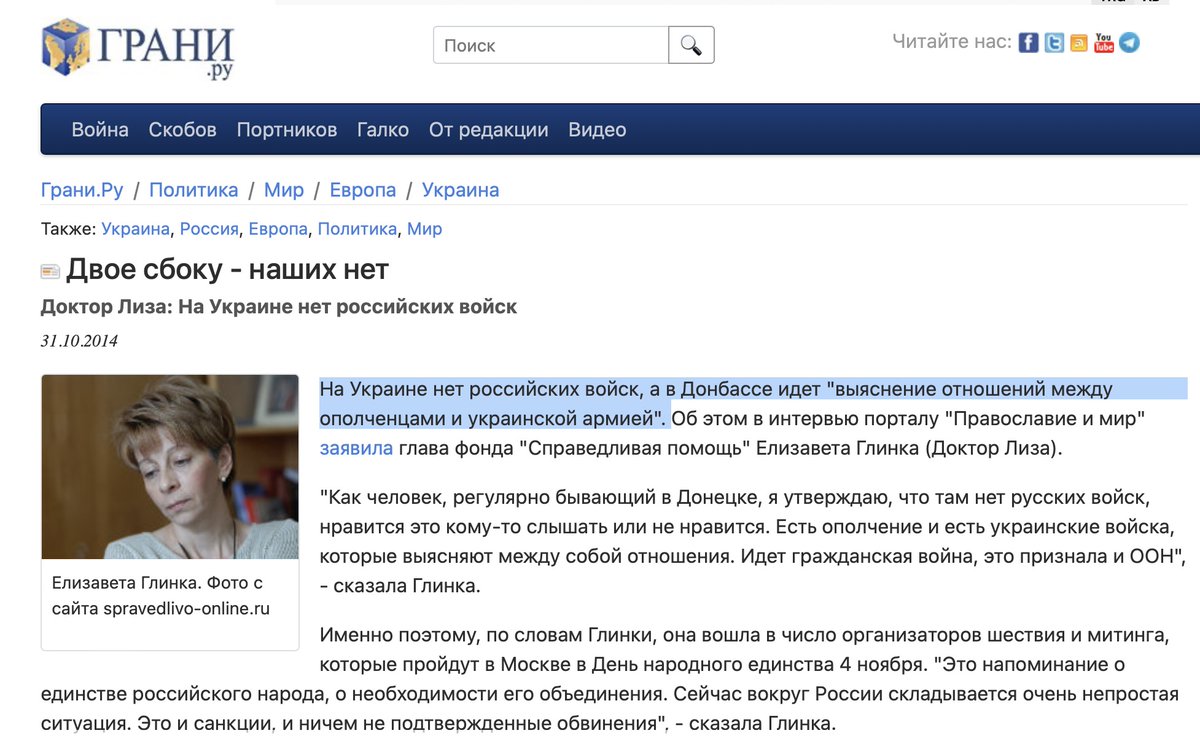Viewport: 1200px width, 741px height.
Task: Open the RSS feed icon
Action: click(x=1079, y=43)
